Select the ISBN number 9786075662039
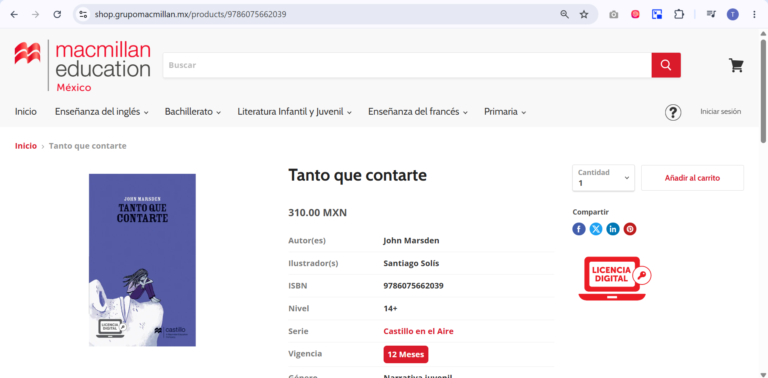Image resolution: width=768 pixels, height=378 pixels. (x=413, y=286)
